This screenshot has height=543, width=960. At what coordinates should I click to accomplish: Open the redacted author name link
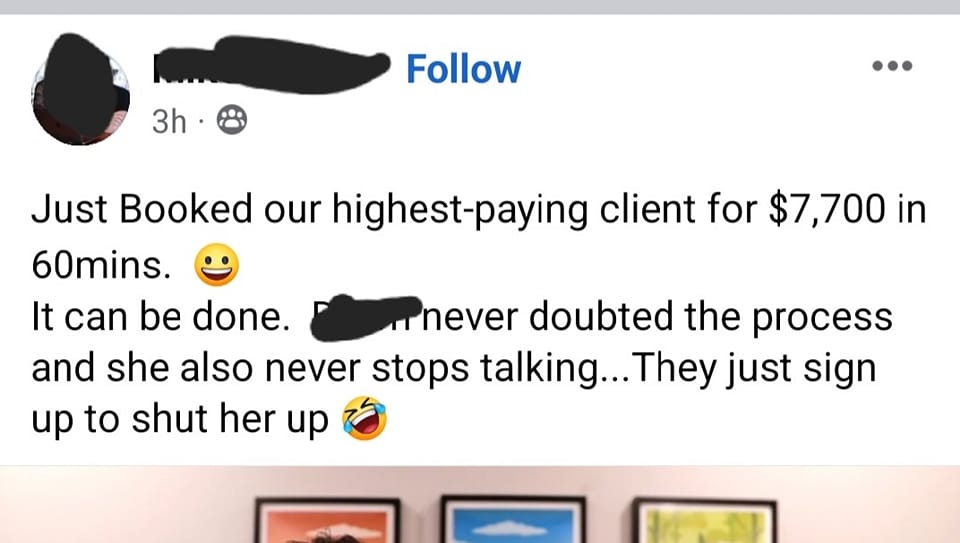click(x=271, y=66)
